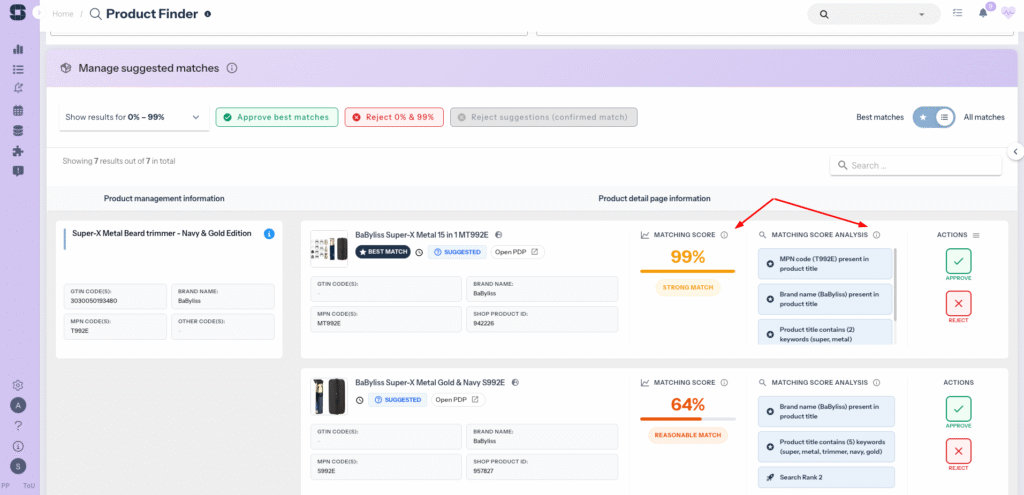This screenshot has height=495, width=1024.
Task: Collapse the right side panel chevron
Action: (1015, 152)
